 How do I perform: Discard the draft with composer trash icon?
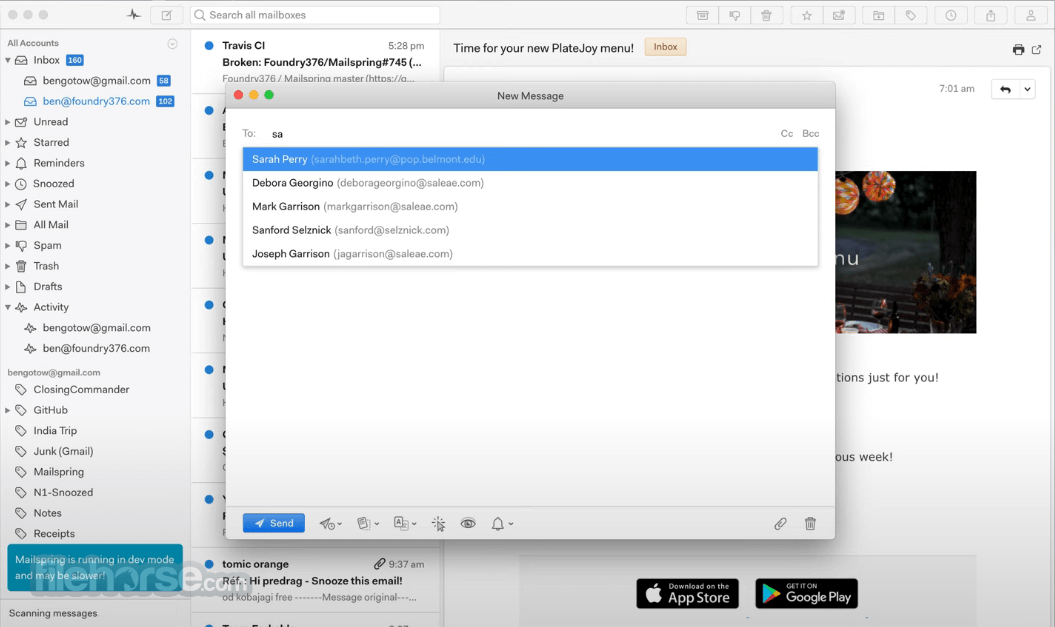click(x=810, y=523)
